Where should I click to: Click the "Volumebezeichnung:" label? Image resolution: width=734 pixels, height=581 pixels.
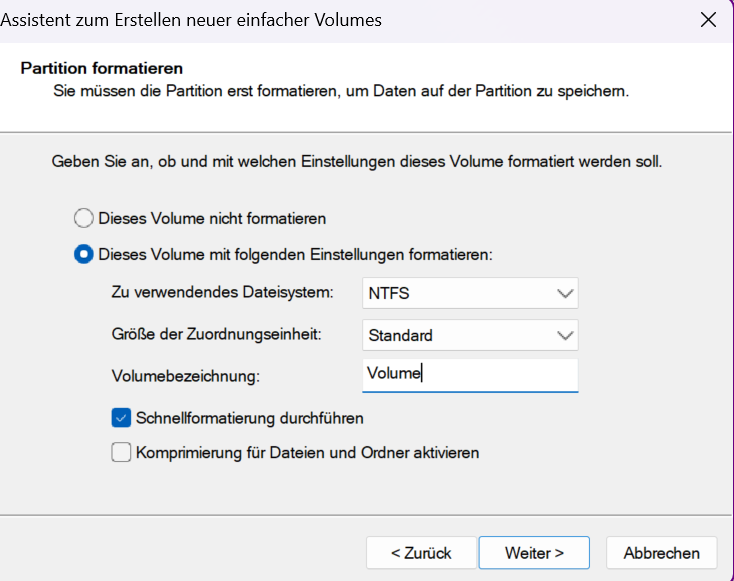tap(185, 376)
